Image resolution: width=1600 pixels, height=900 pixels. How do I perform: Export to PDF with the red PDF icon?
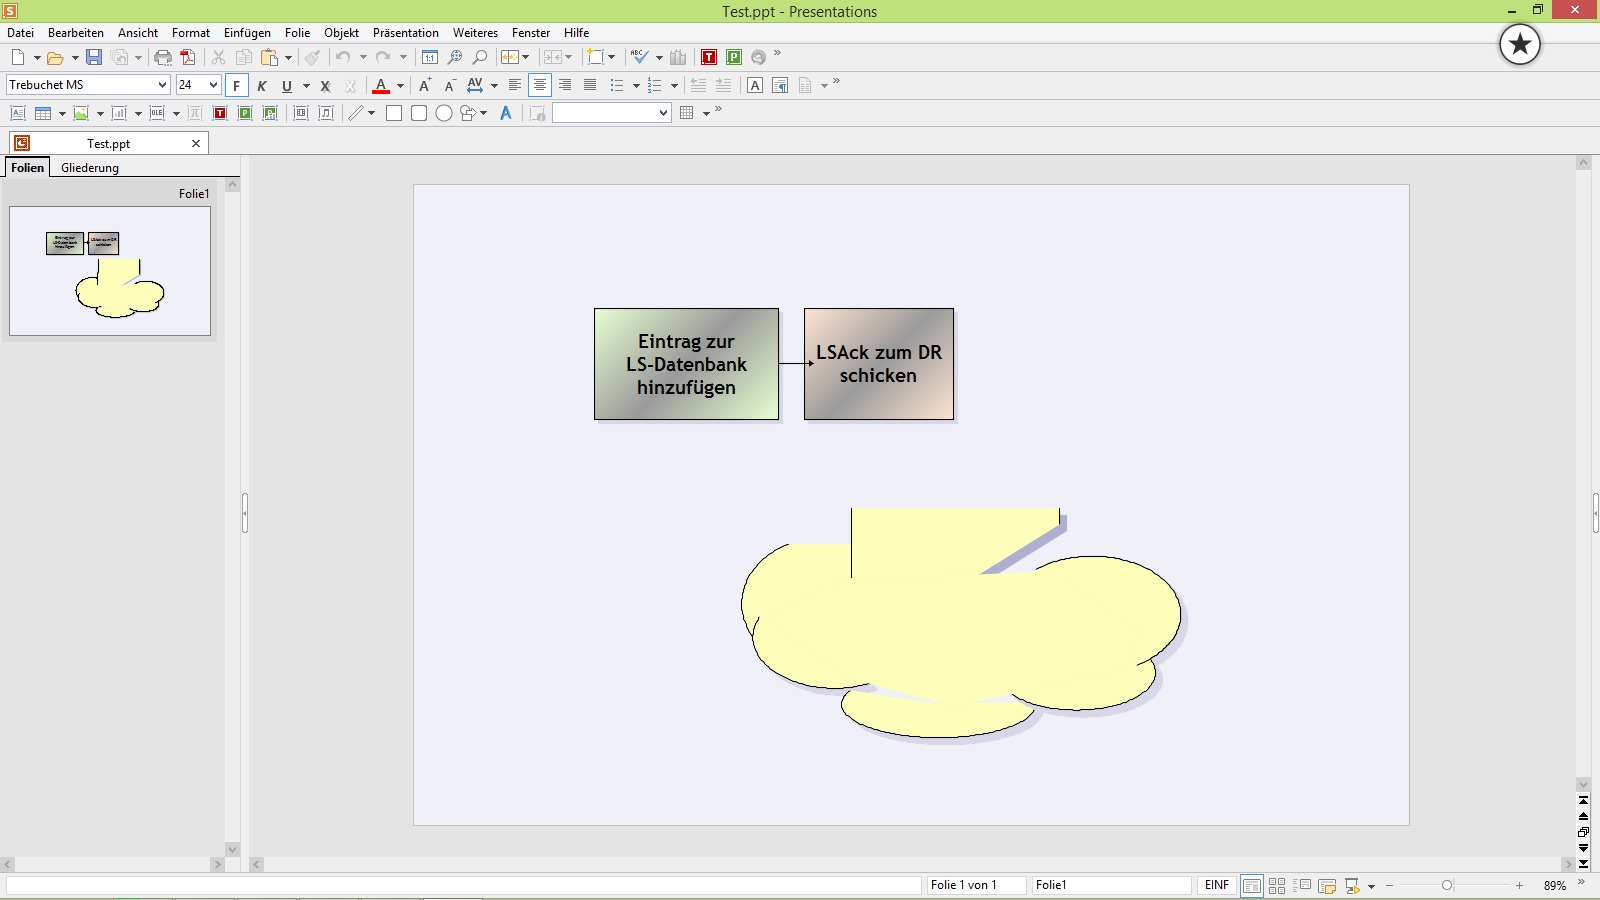(x=188, y=57)
